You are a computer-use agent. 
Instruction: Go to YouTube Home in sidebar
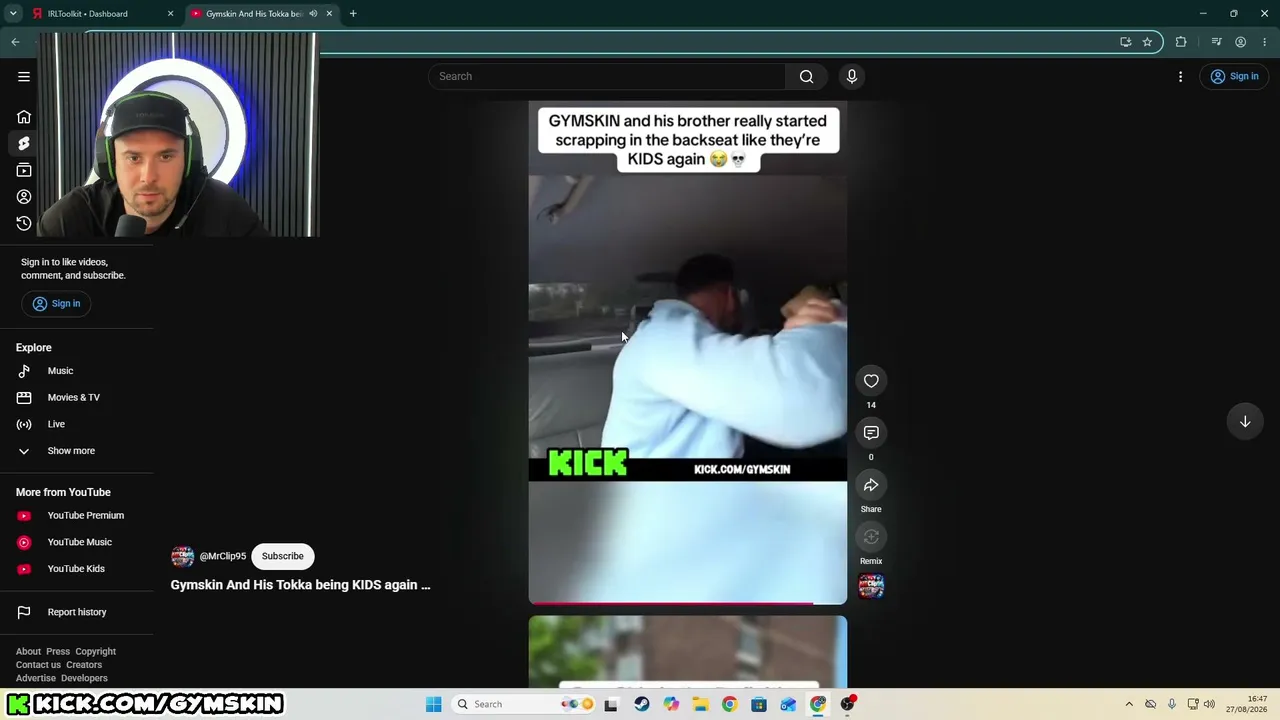[24, 117]
